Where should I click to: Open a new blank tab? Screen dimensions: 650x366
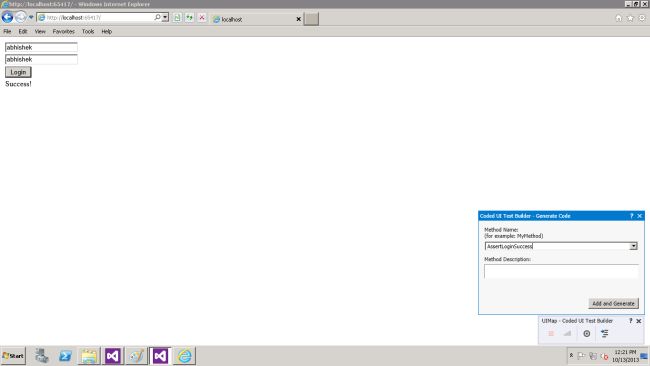pyautogui.click(x=311, y=19)
